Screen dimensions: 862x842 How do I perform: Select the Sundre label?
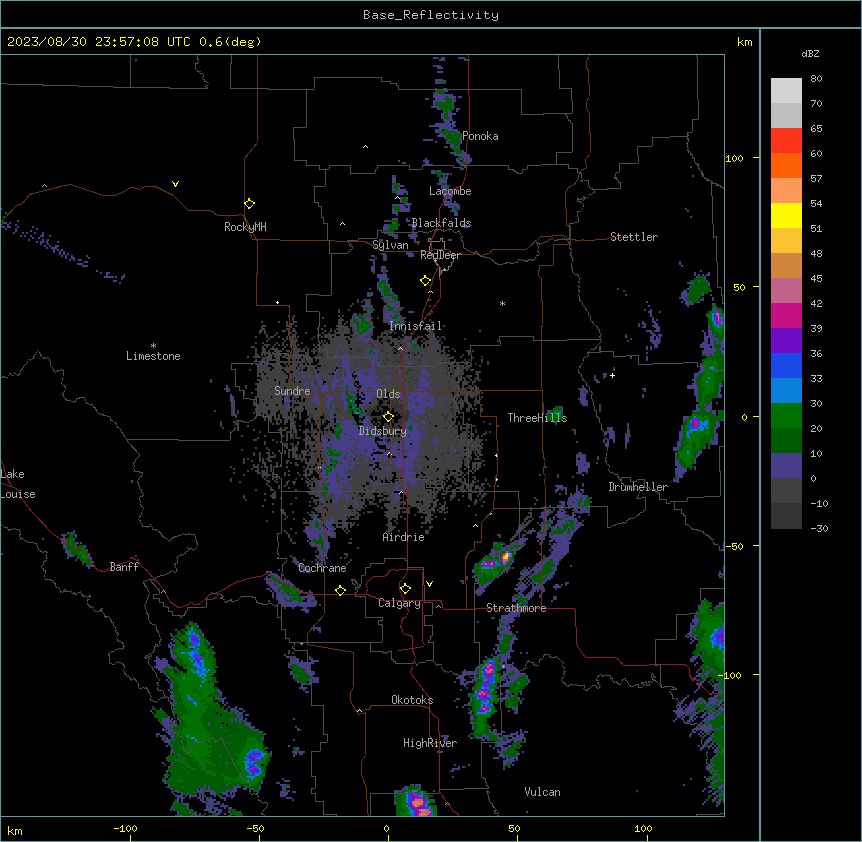(x=292, y=391)
